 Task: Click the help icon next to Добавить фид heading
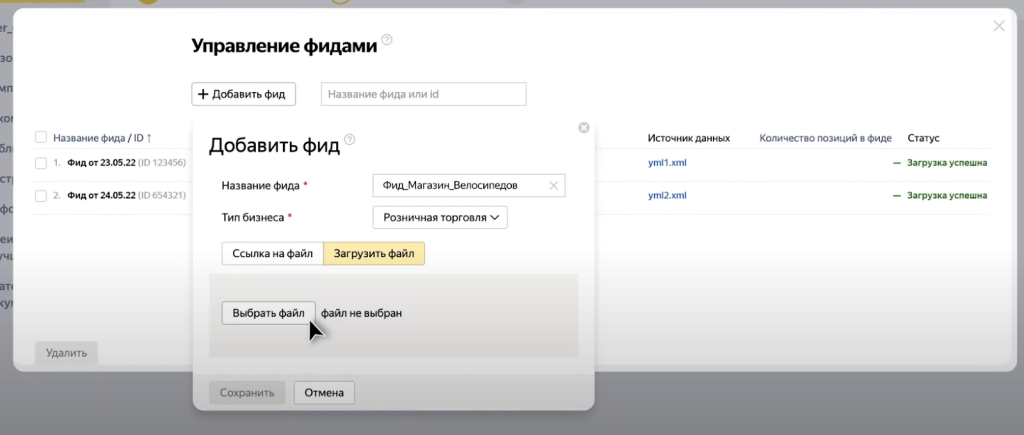coord(349,139)
